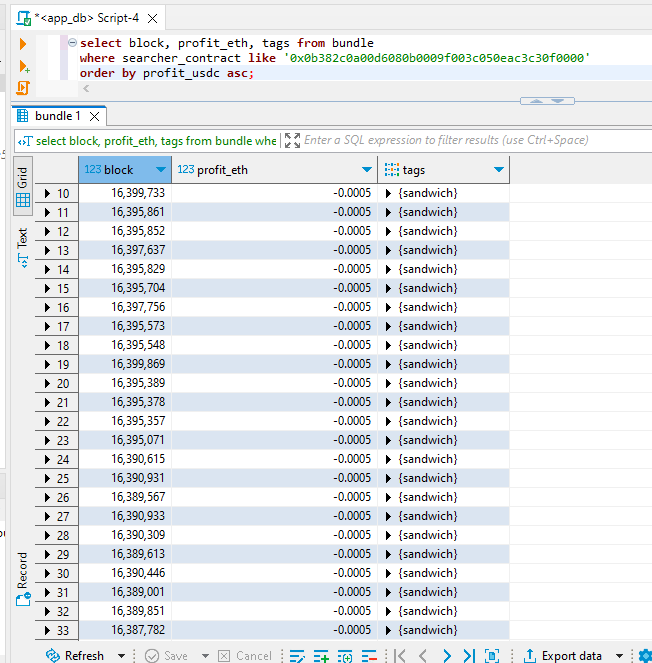Select row header 17
The width and height of the screenshot is (652, 663).
(x=57, y=326)
